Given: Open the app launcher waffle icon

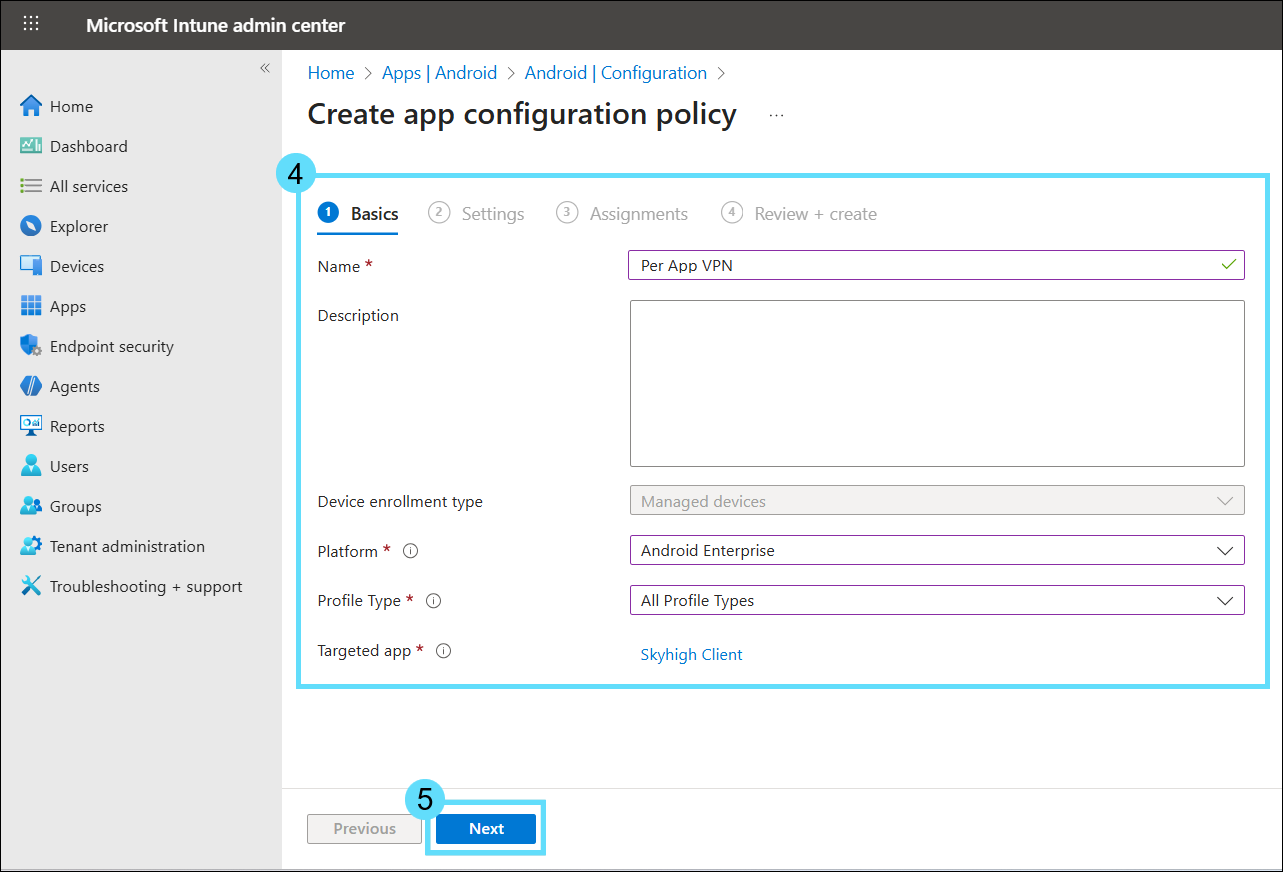Looking at the screenshot, I should pyautogui.click(x=31, y=25).
